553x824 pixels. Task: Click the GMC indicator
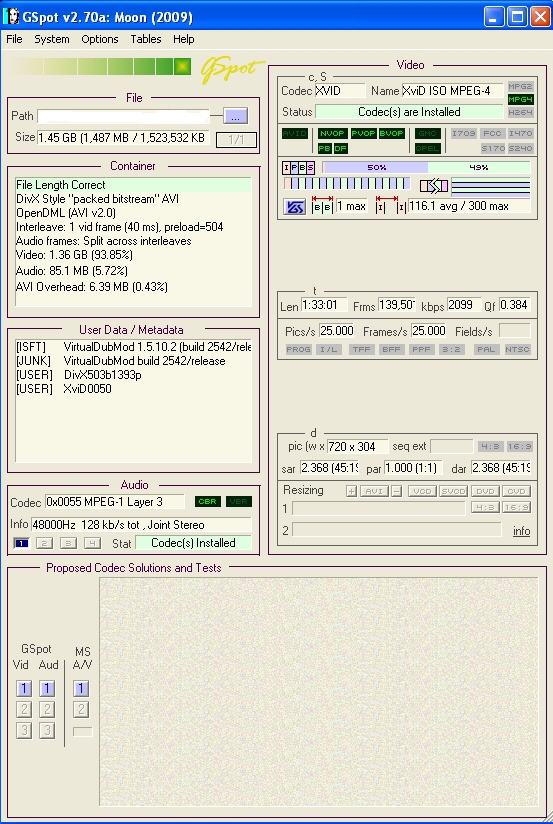tap(427, 133)
